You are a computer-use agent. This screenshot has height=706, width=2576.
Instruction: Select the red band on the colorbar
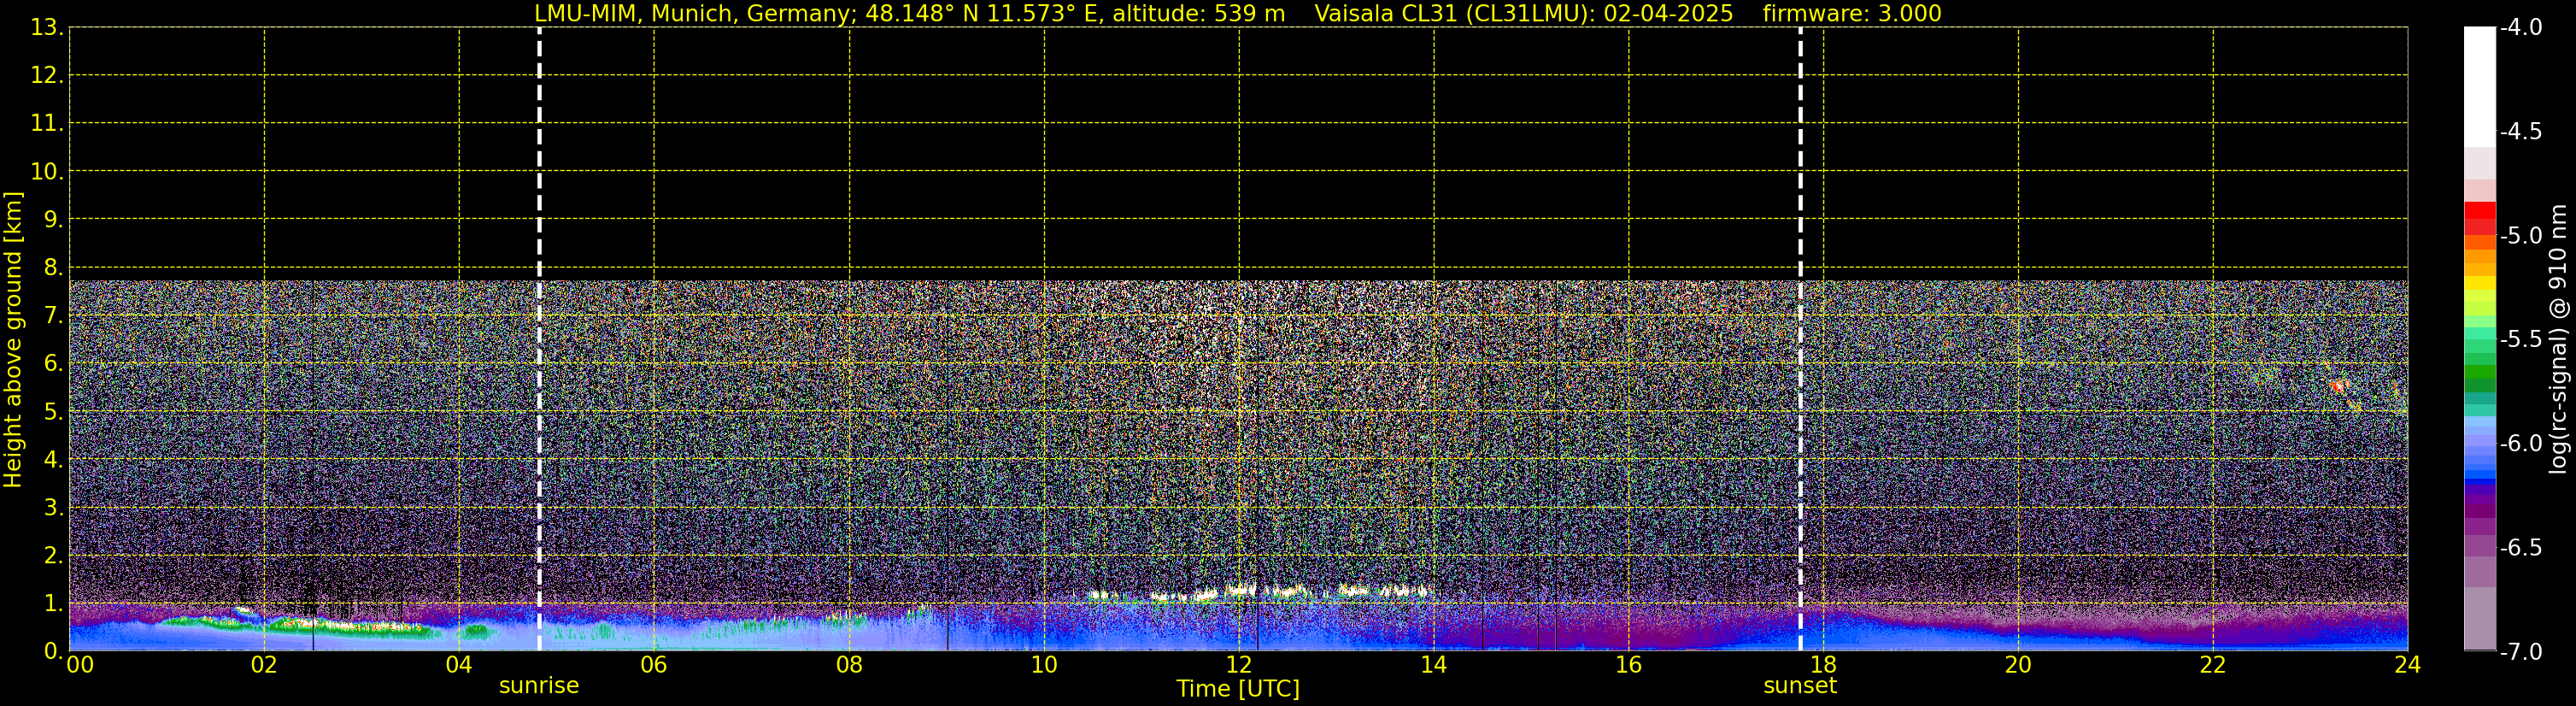coord(2479,213)
